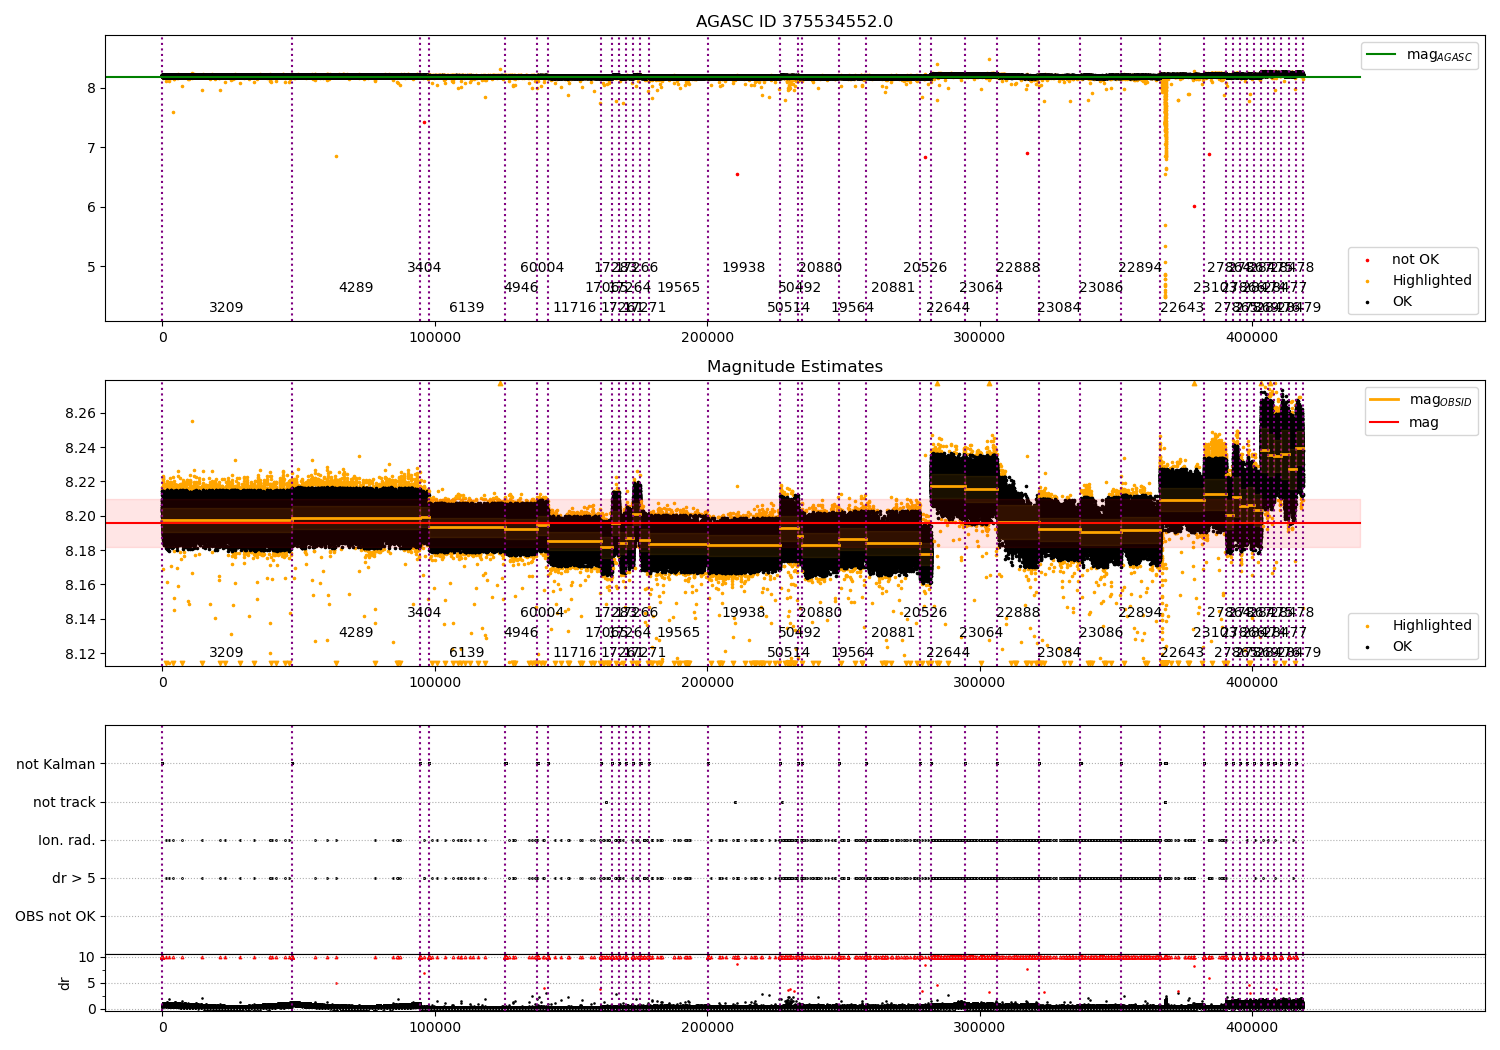This screenshot has width=1500, height=1050.
Task: Click the 8.22 y-axis tick label
Action: pos(80,482)
